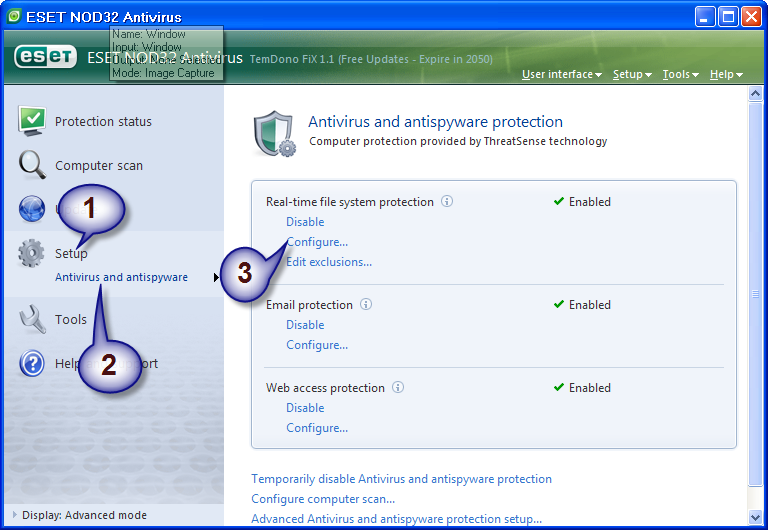Open the Tools menu in header
The height and width of the screenshot is (530, 768).
tap(680, 74)
